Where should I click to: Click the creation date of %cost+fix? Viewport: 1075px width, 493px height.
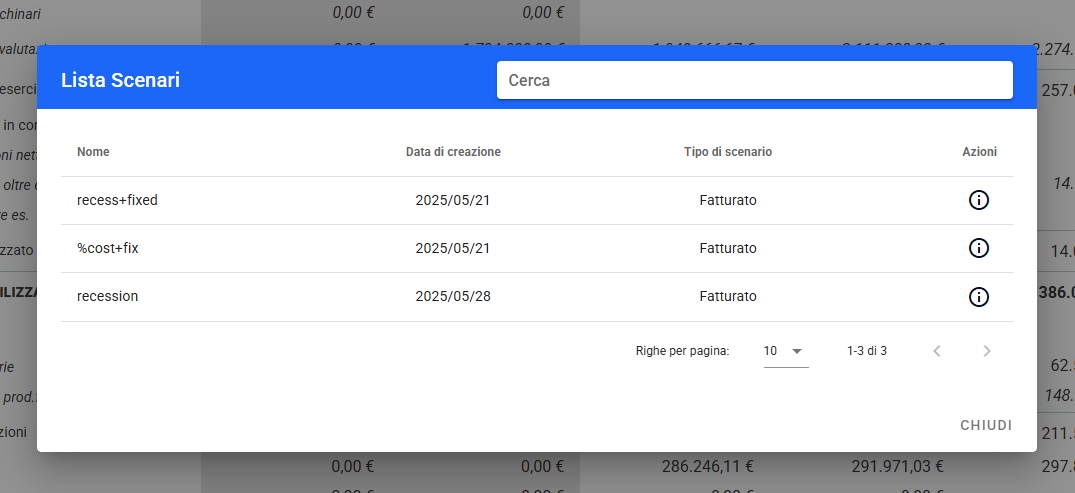pos(453,248)
